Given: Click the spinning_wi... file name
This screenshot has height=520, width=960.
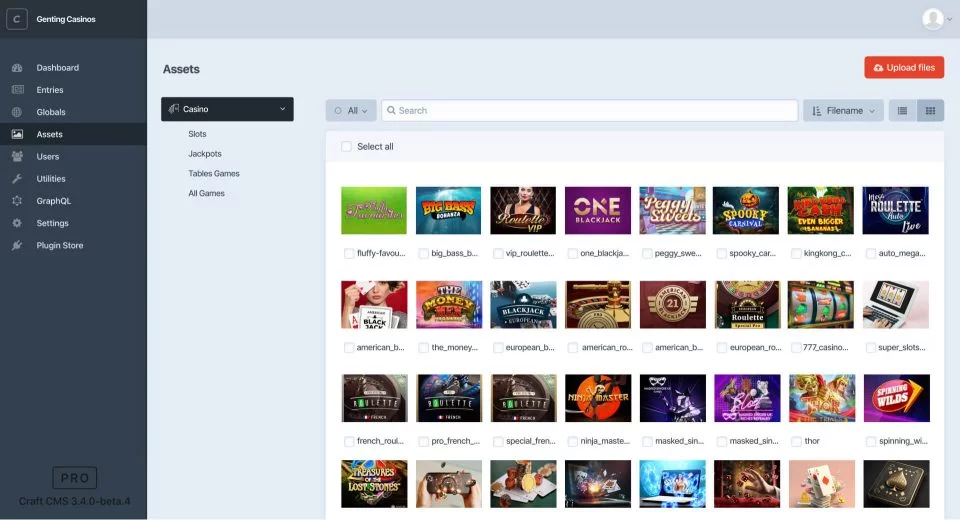Looking at the screenshot, I should [x=903, y=441].
